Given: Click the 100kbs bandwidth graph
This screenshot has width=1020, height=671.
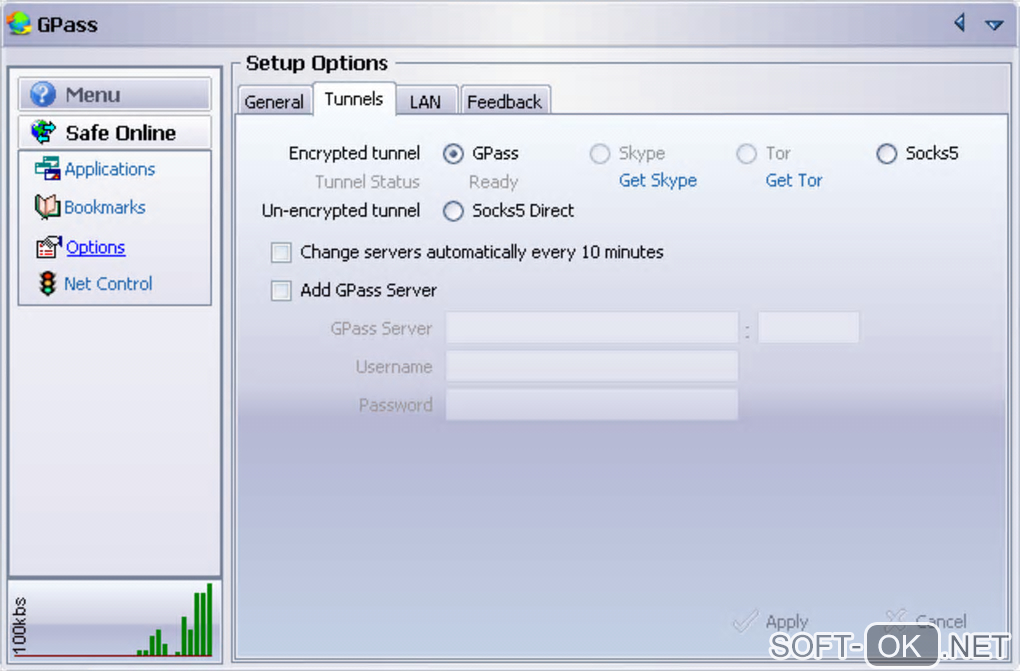Looking at the screenshot, I should (115, 619).
